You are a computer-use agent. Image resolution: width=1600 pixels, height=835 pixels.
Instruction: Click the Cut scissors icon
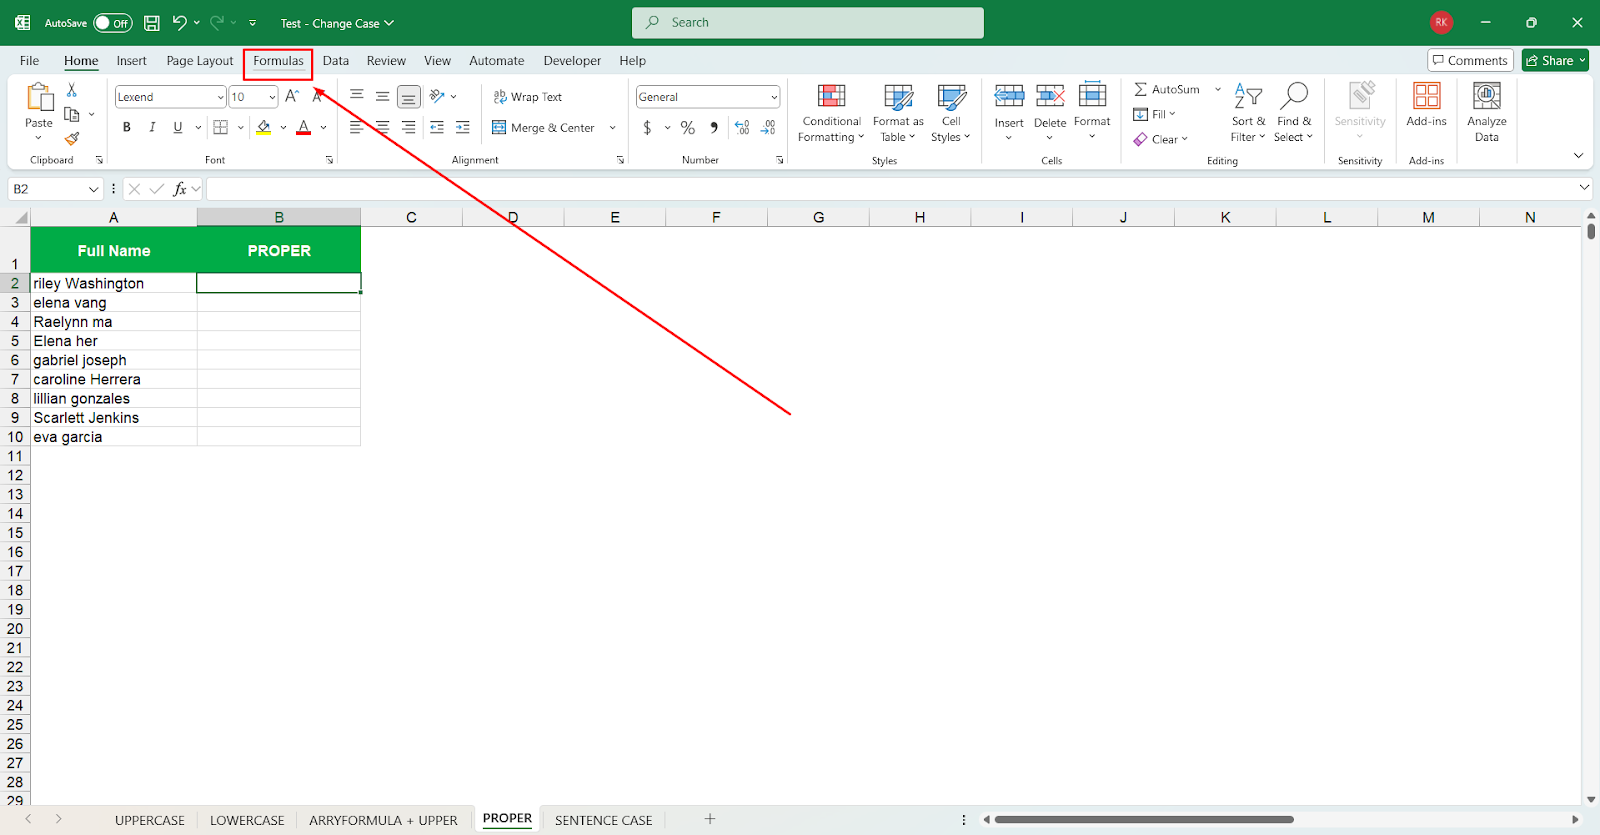coord(72,90)
